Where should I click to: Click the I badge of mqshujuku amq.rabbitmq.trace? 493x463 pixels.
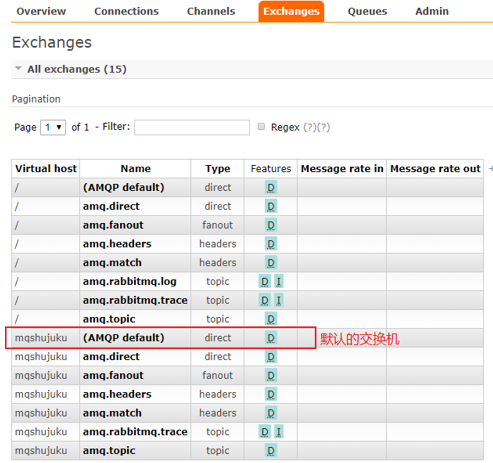pyautogui.click(x=279, y=432)
